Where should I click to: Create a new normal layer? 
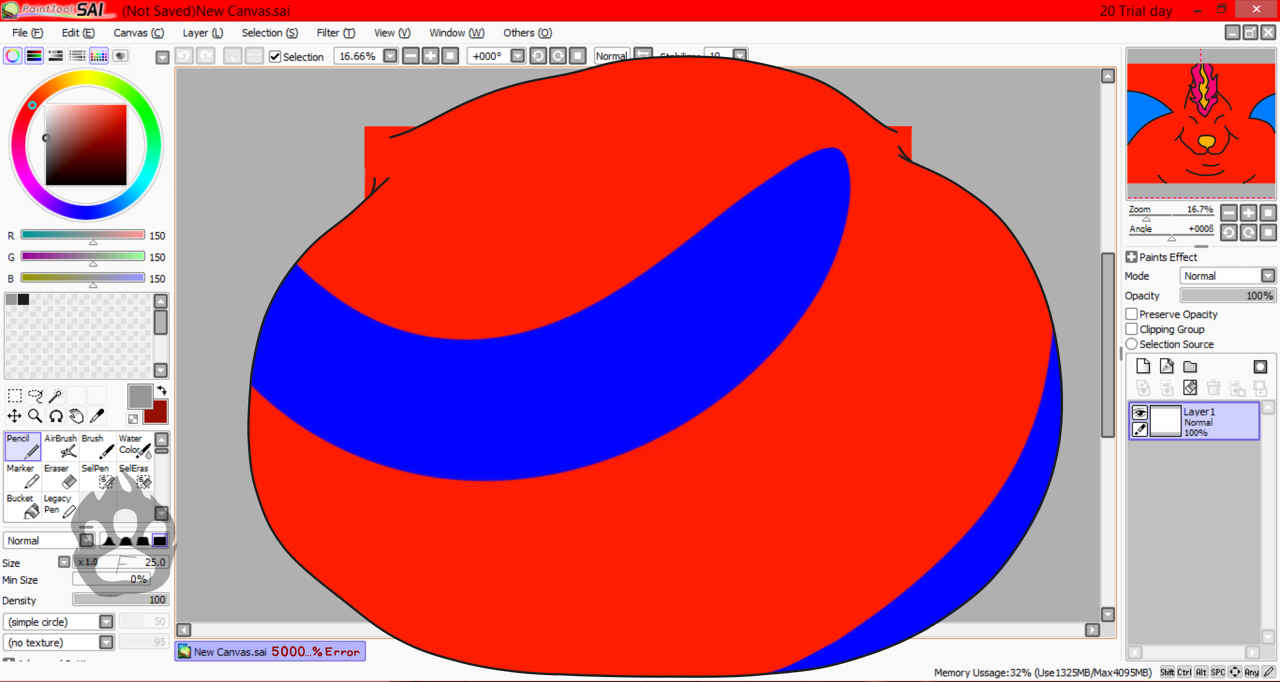(1143, 367)
